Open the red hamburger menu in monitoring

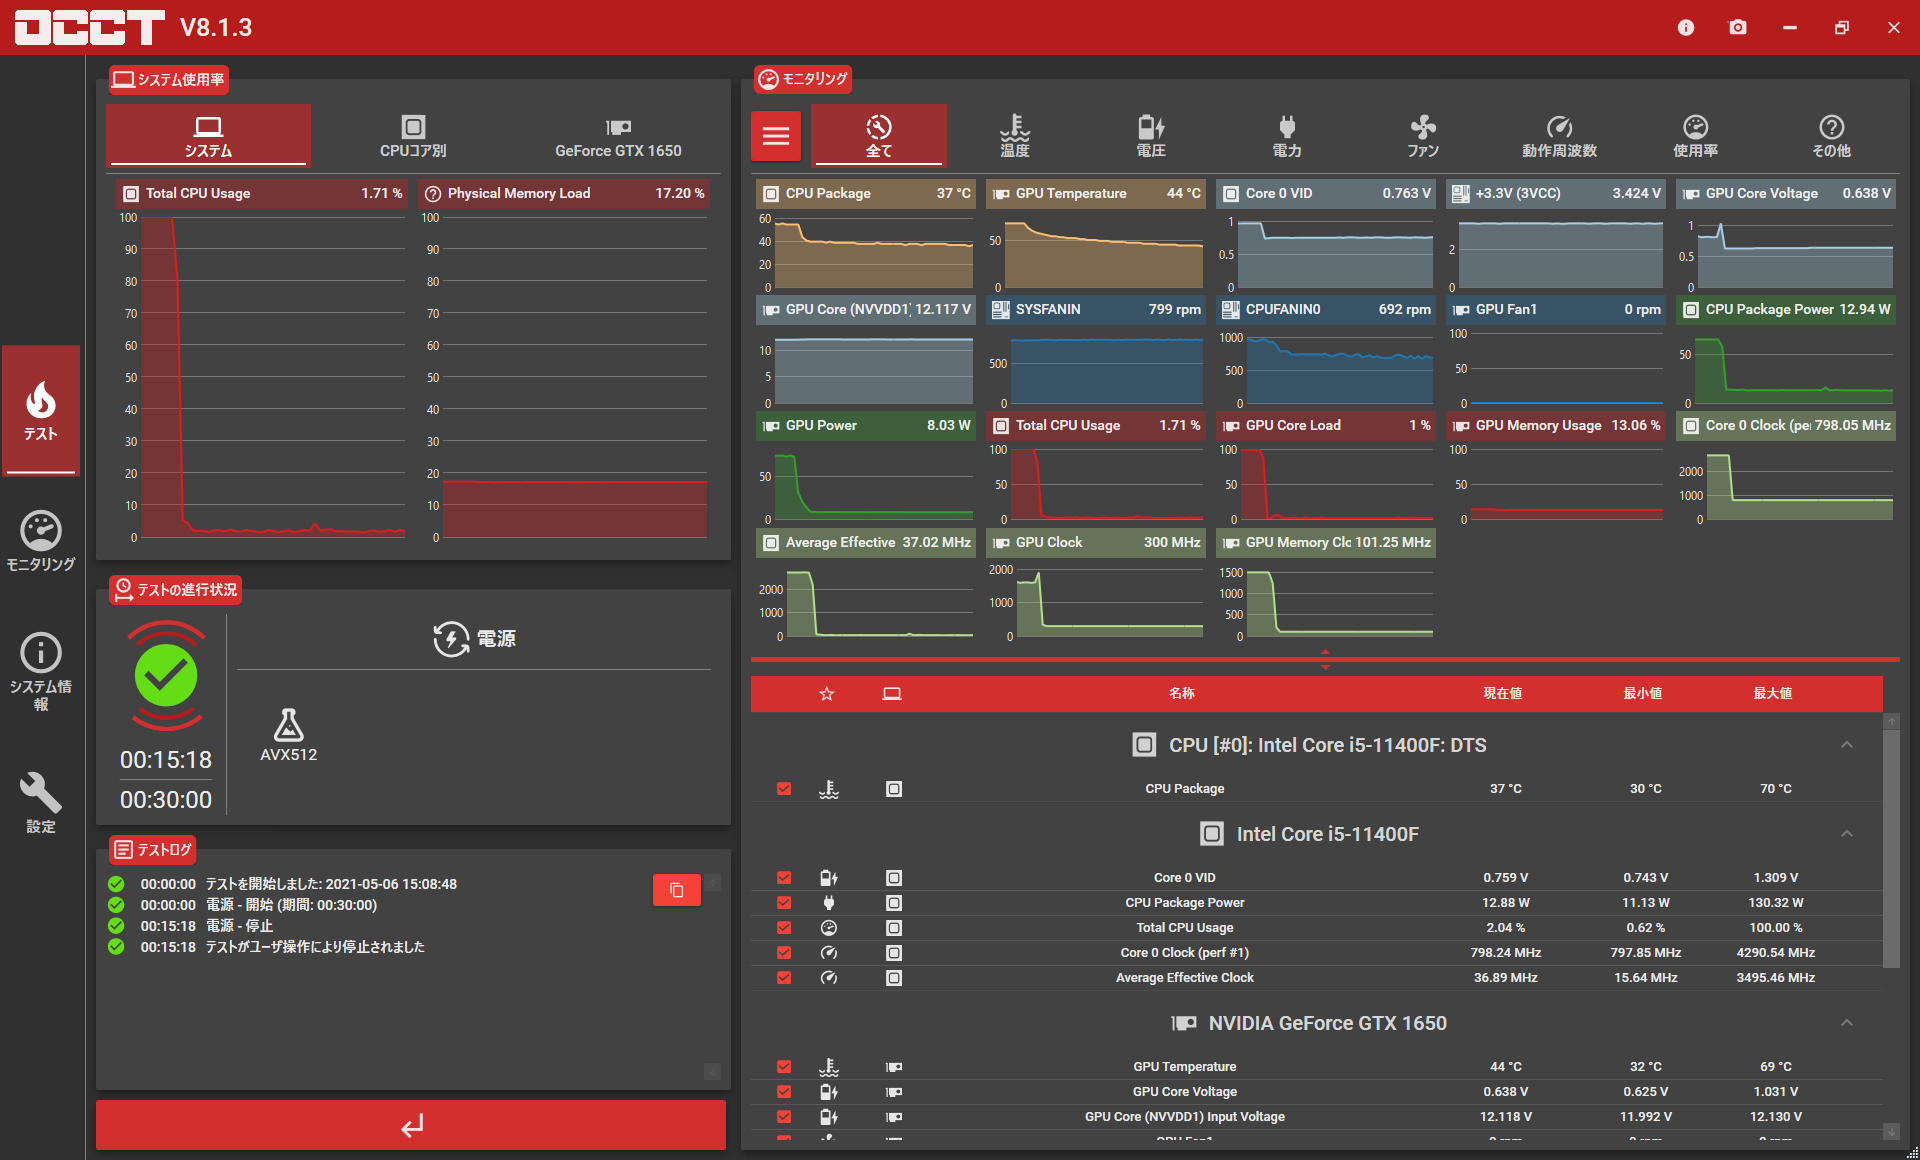[776, 136]
